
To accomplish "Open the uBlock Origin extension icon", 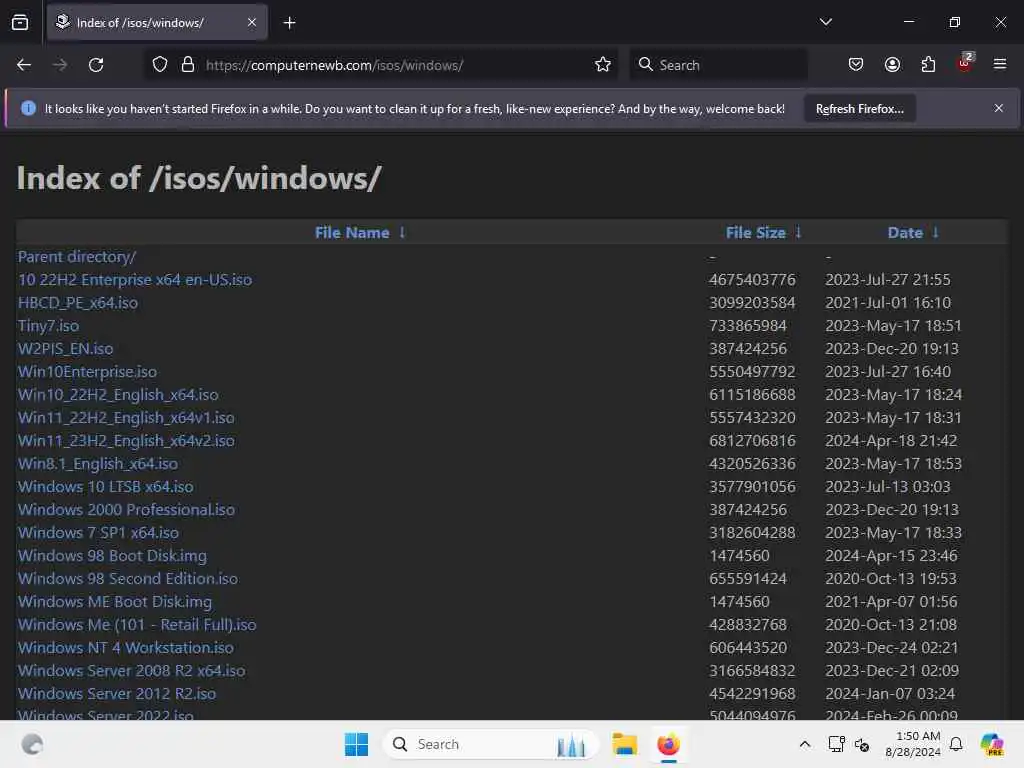I will point(965,63).
